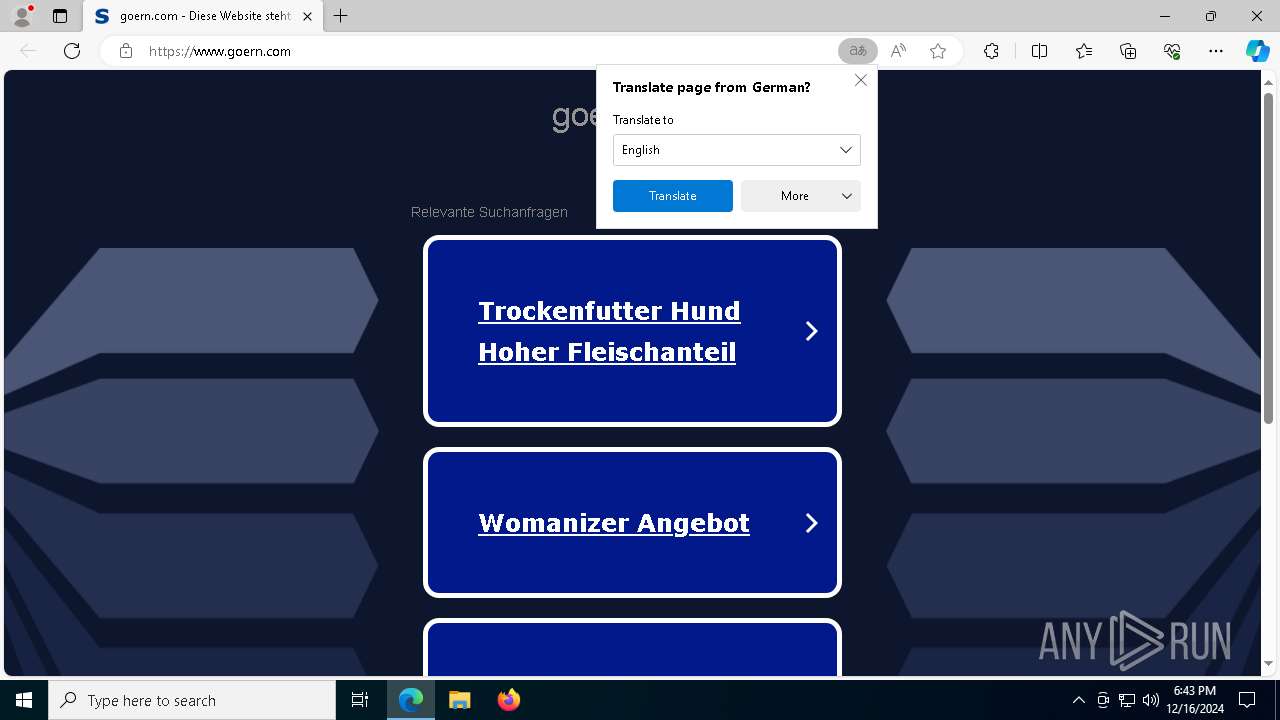
Task: Close the goern.com browser tab
Action: (x=307, y=16)
